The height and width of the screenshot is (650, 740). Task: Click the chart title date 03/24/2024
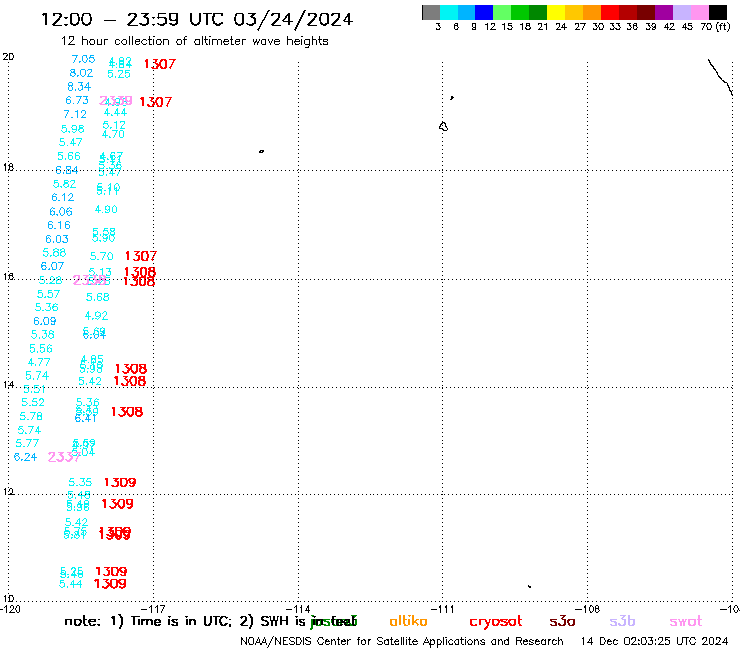tap(293, 20)
